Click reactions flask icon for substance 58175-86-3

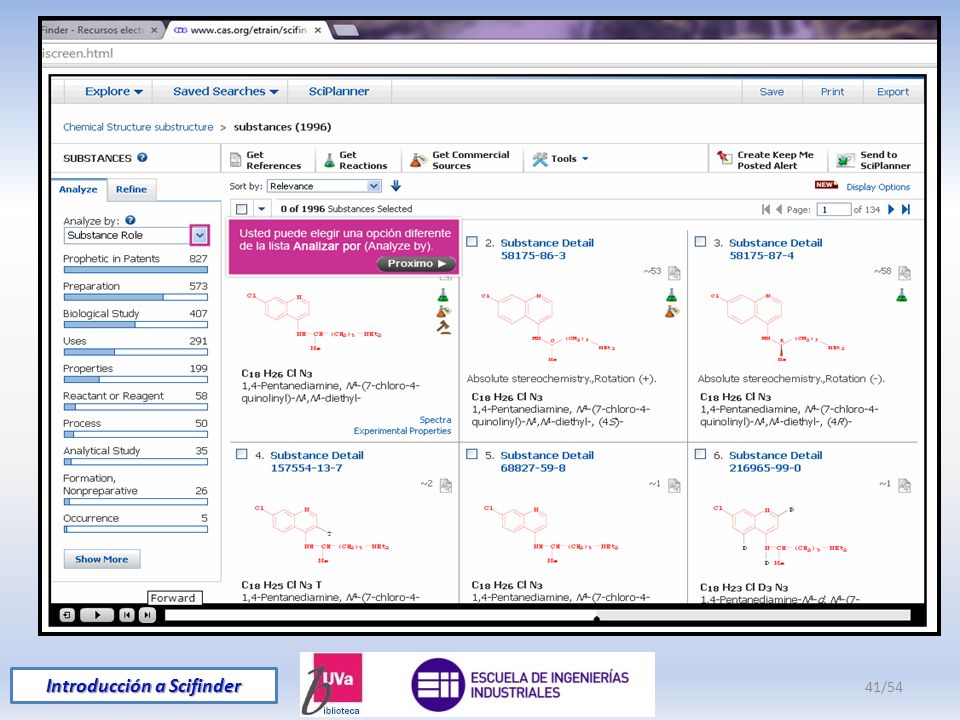(x=672, y=295)
